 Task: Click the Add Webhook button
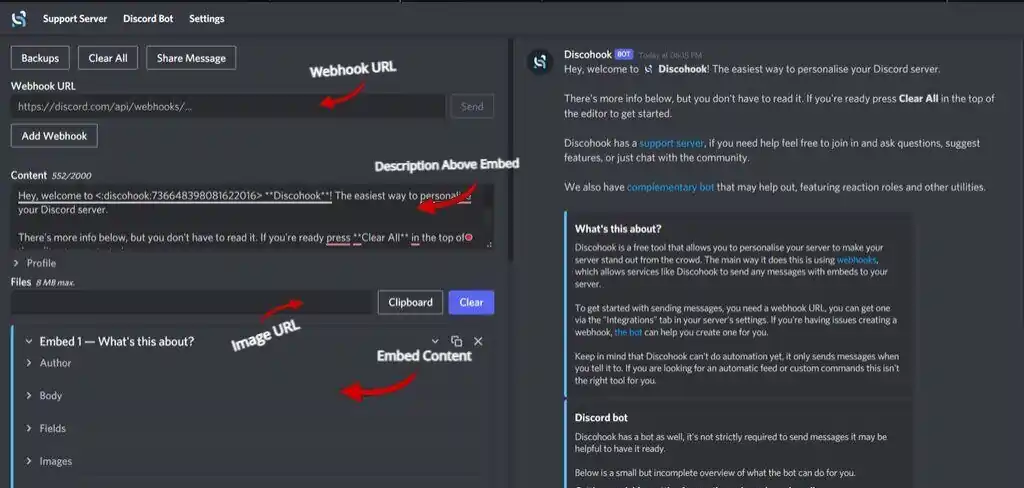click(54, 136)
